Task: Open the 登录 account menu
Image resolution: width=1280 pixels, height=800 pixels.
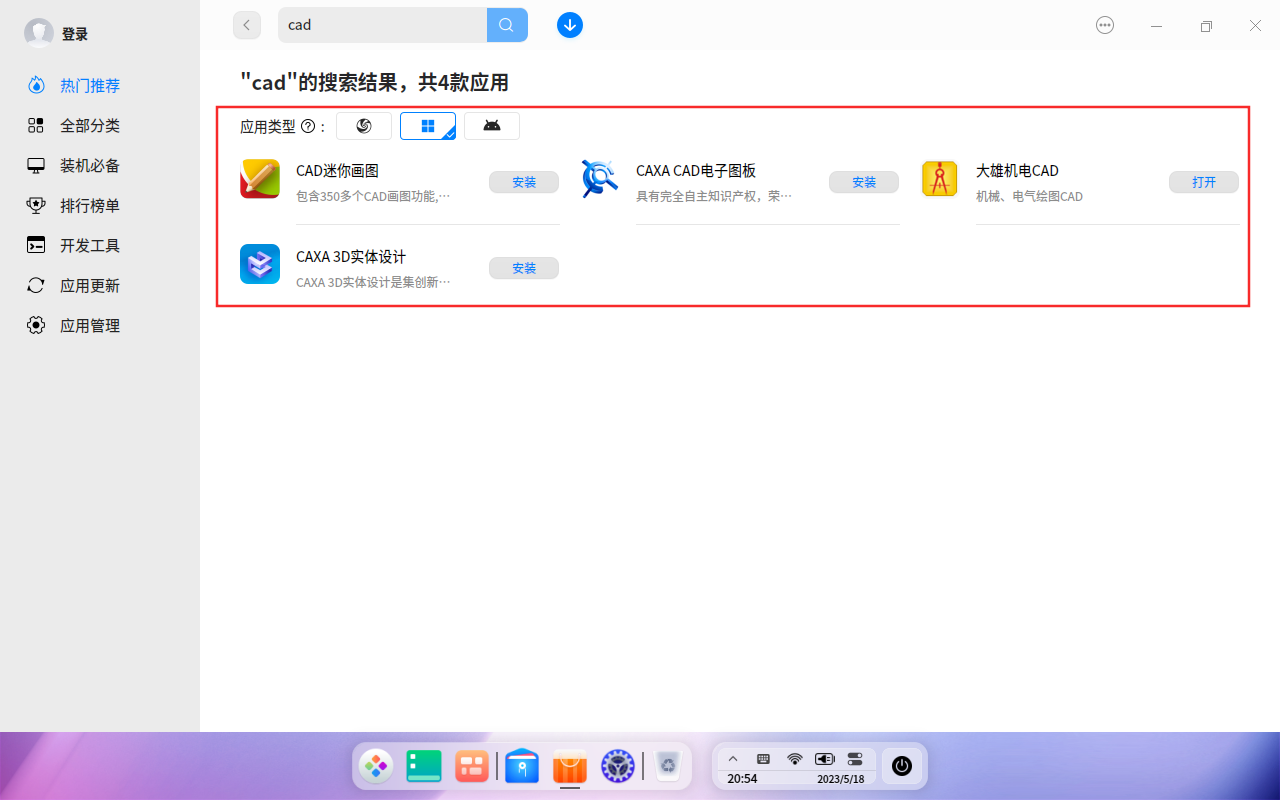Action: 57,33
